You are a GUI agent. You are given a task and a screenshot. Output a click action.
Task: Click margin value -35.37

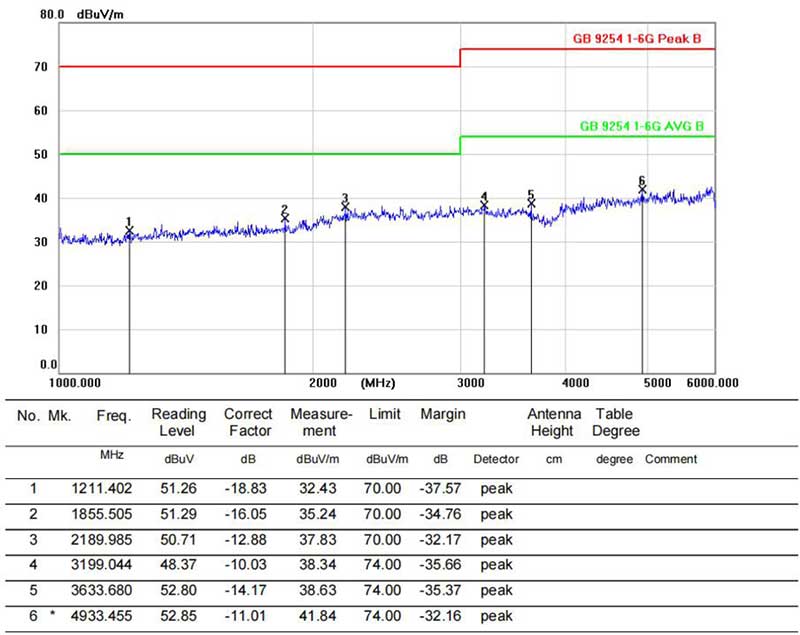pyautogui.click(x=440, y=590)
